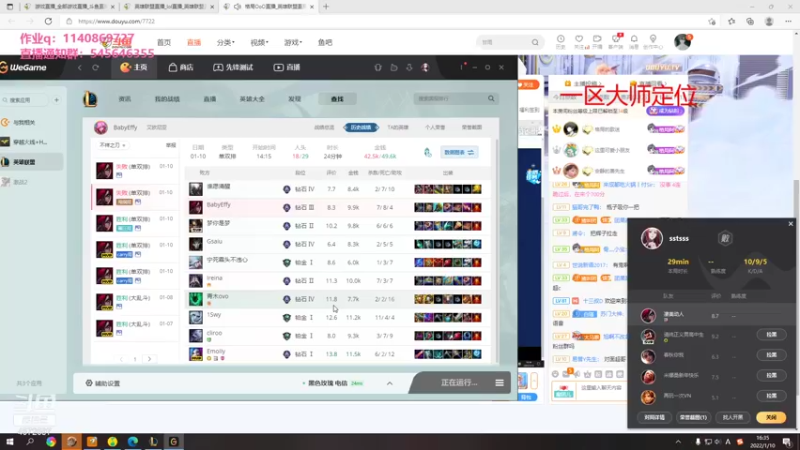The image size is (800, 450).
Task: Switch to 查找 tab
Action: tap(337, 99)
